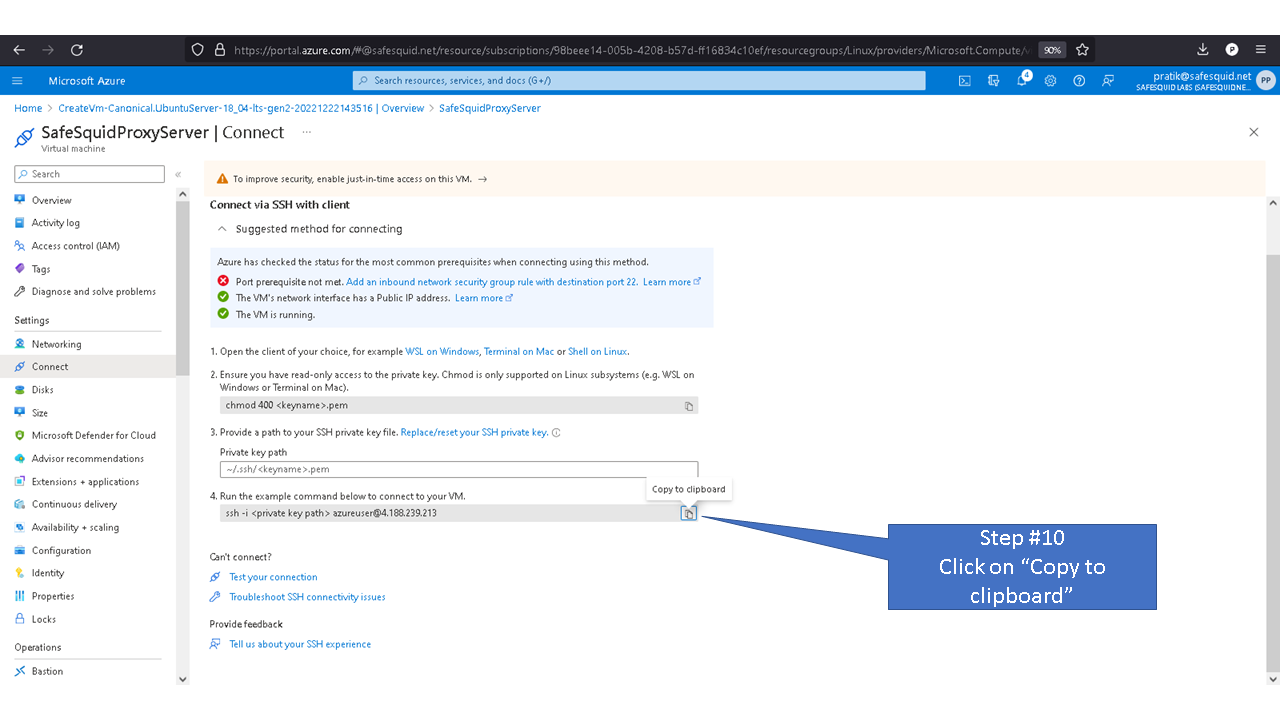Open the more options ellipsis by title
This screenshot has width=1280, height=720.
tap(306, 132)
